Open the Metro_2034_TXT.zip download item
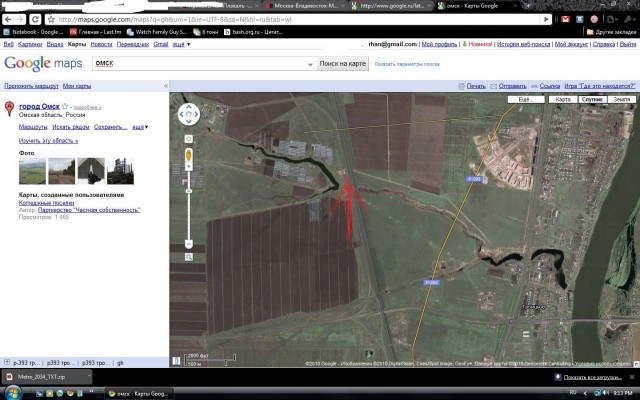 tap(44, 377)
